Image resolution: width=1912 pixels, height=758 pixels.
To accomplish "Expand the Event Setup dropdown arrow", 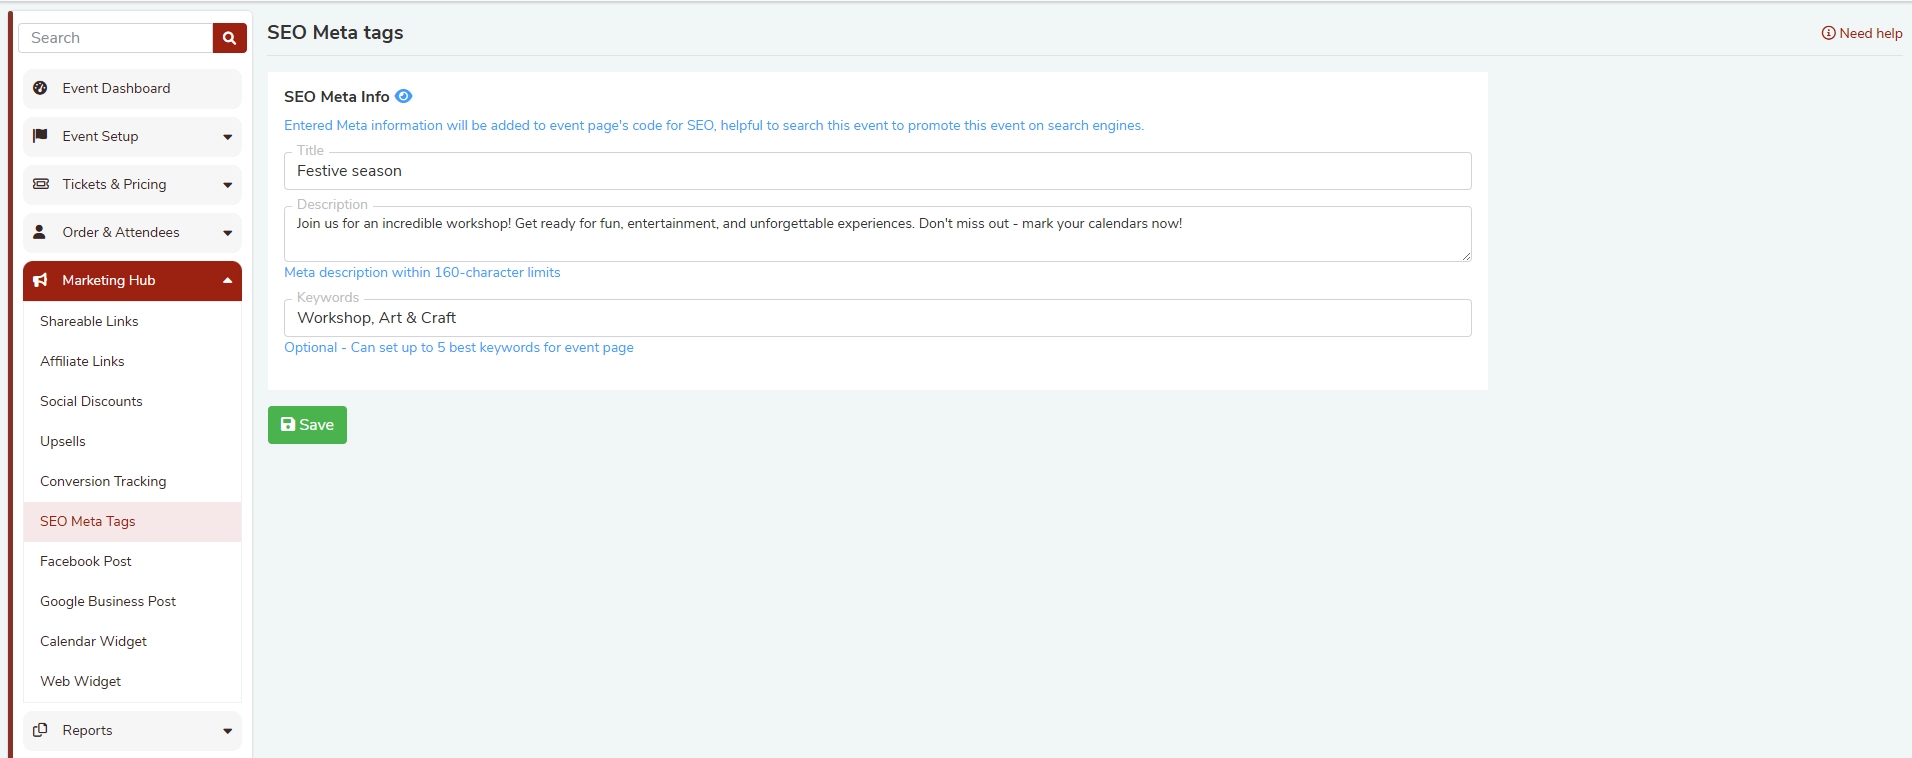I will (227, 137).
